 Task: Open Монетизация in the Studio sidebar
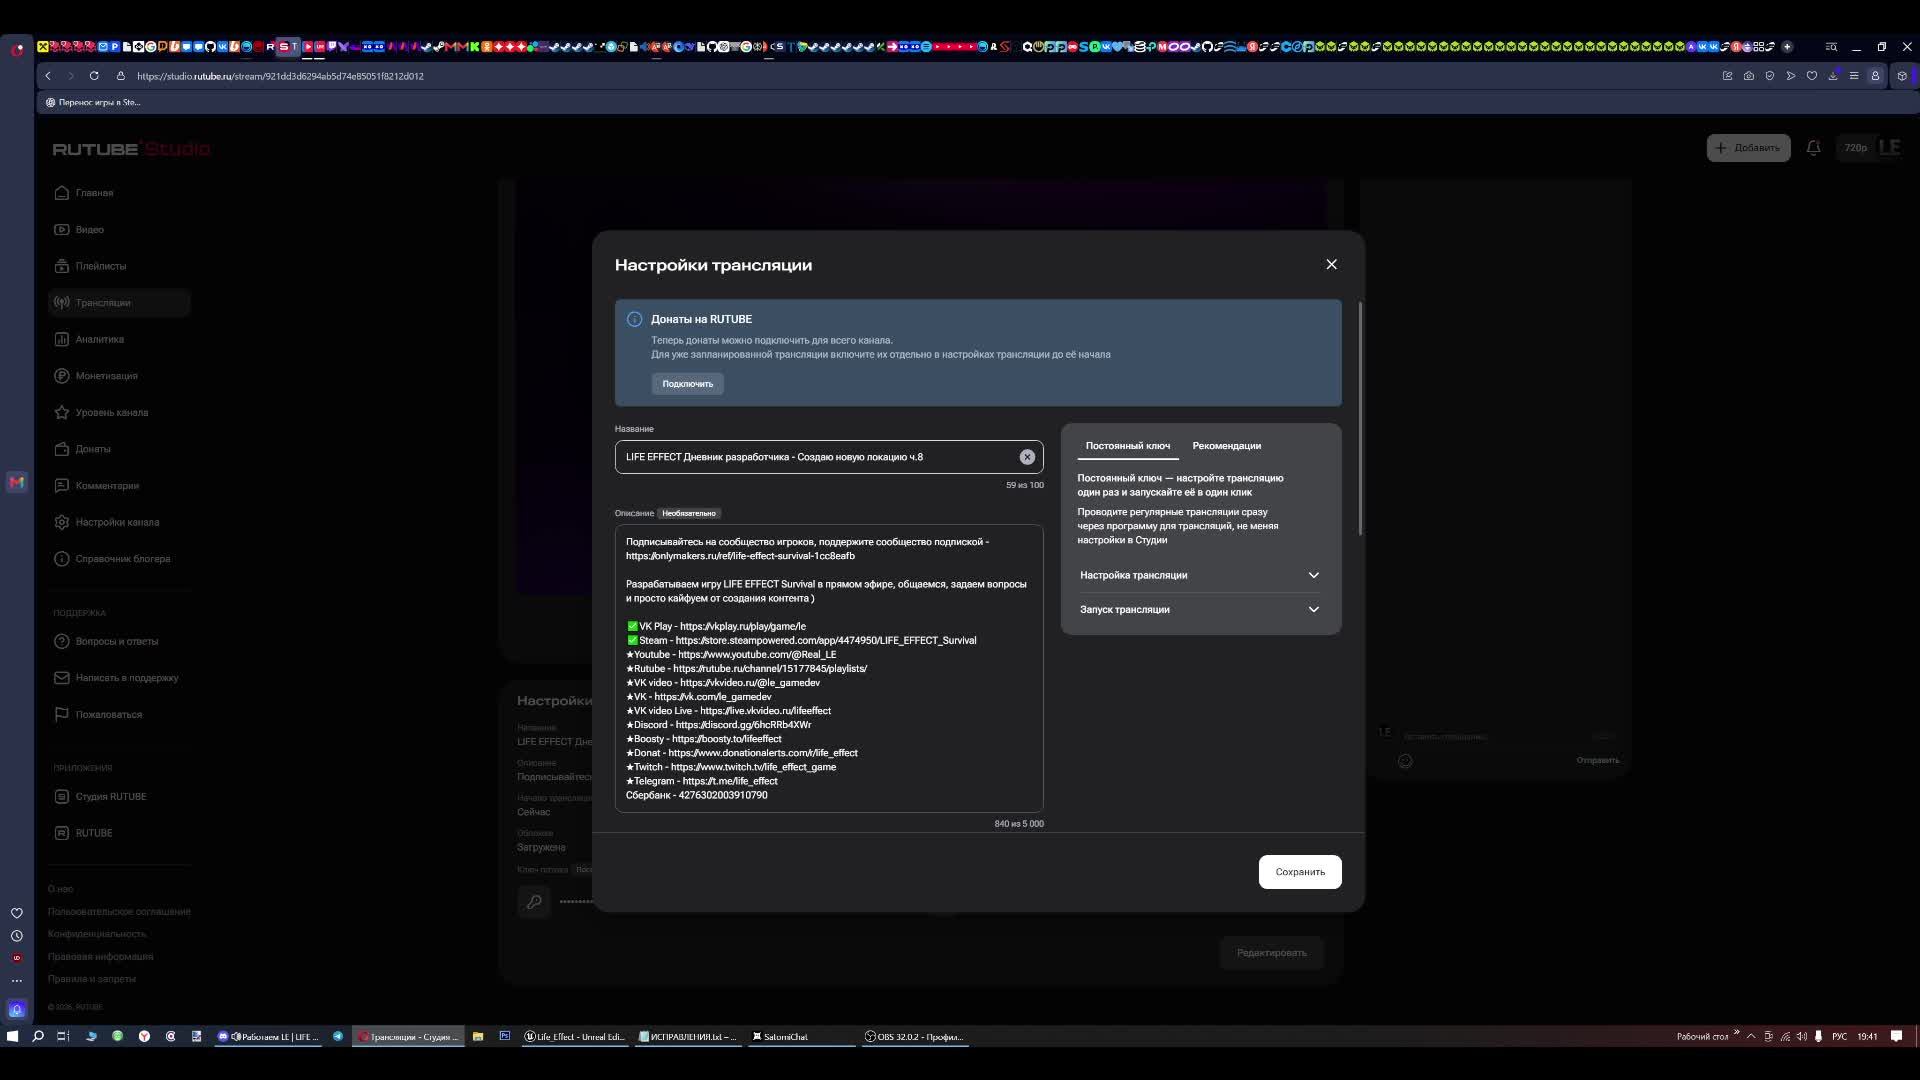coord(119,376)
